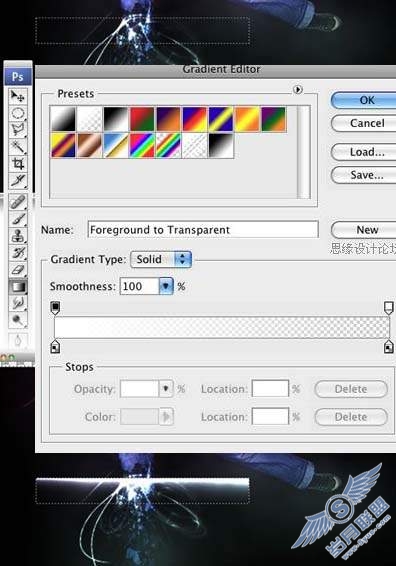Select the Gradient tool in toolbar
The width and height of the screenshot is (396, 566).
tap(17, 287)
